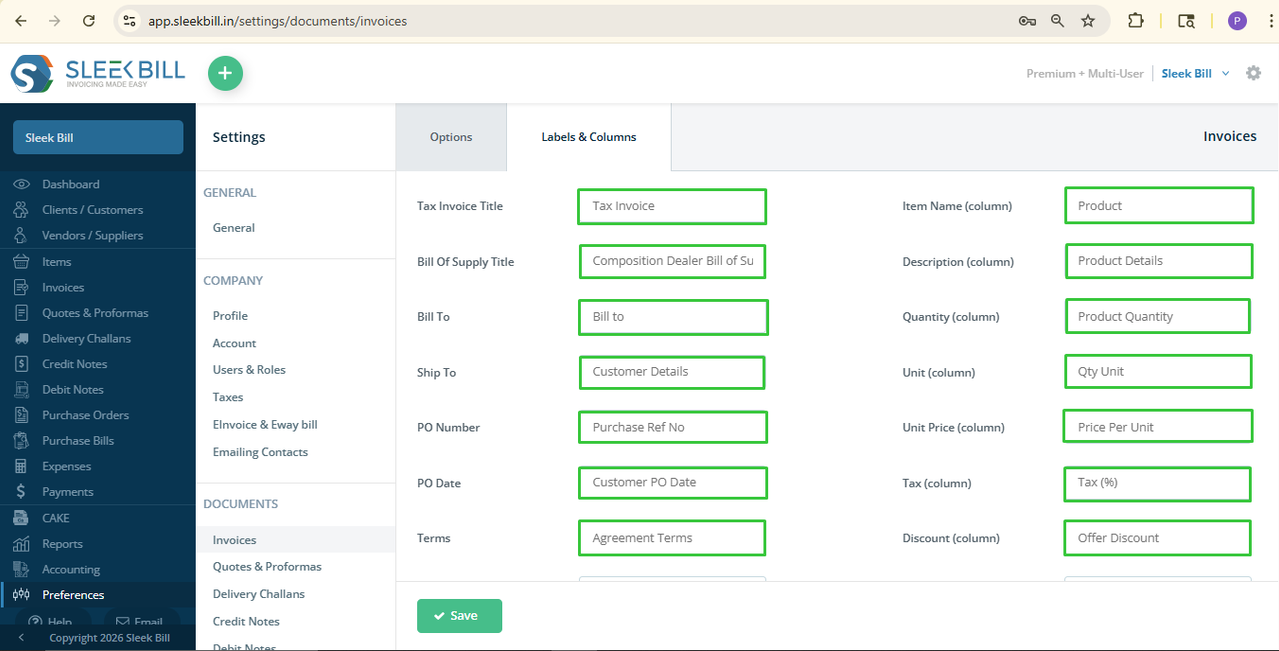Viewport: 1279px width, 651px height.
Task: Edit the Unit Price column field
Action: click(x=1158, y=427)
